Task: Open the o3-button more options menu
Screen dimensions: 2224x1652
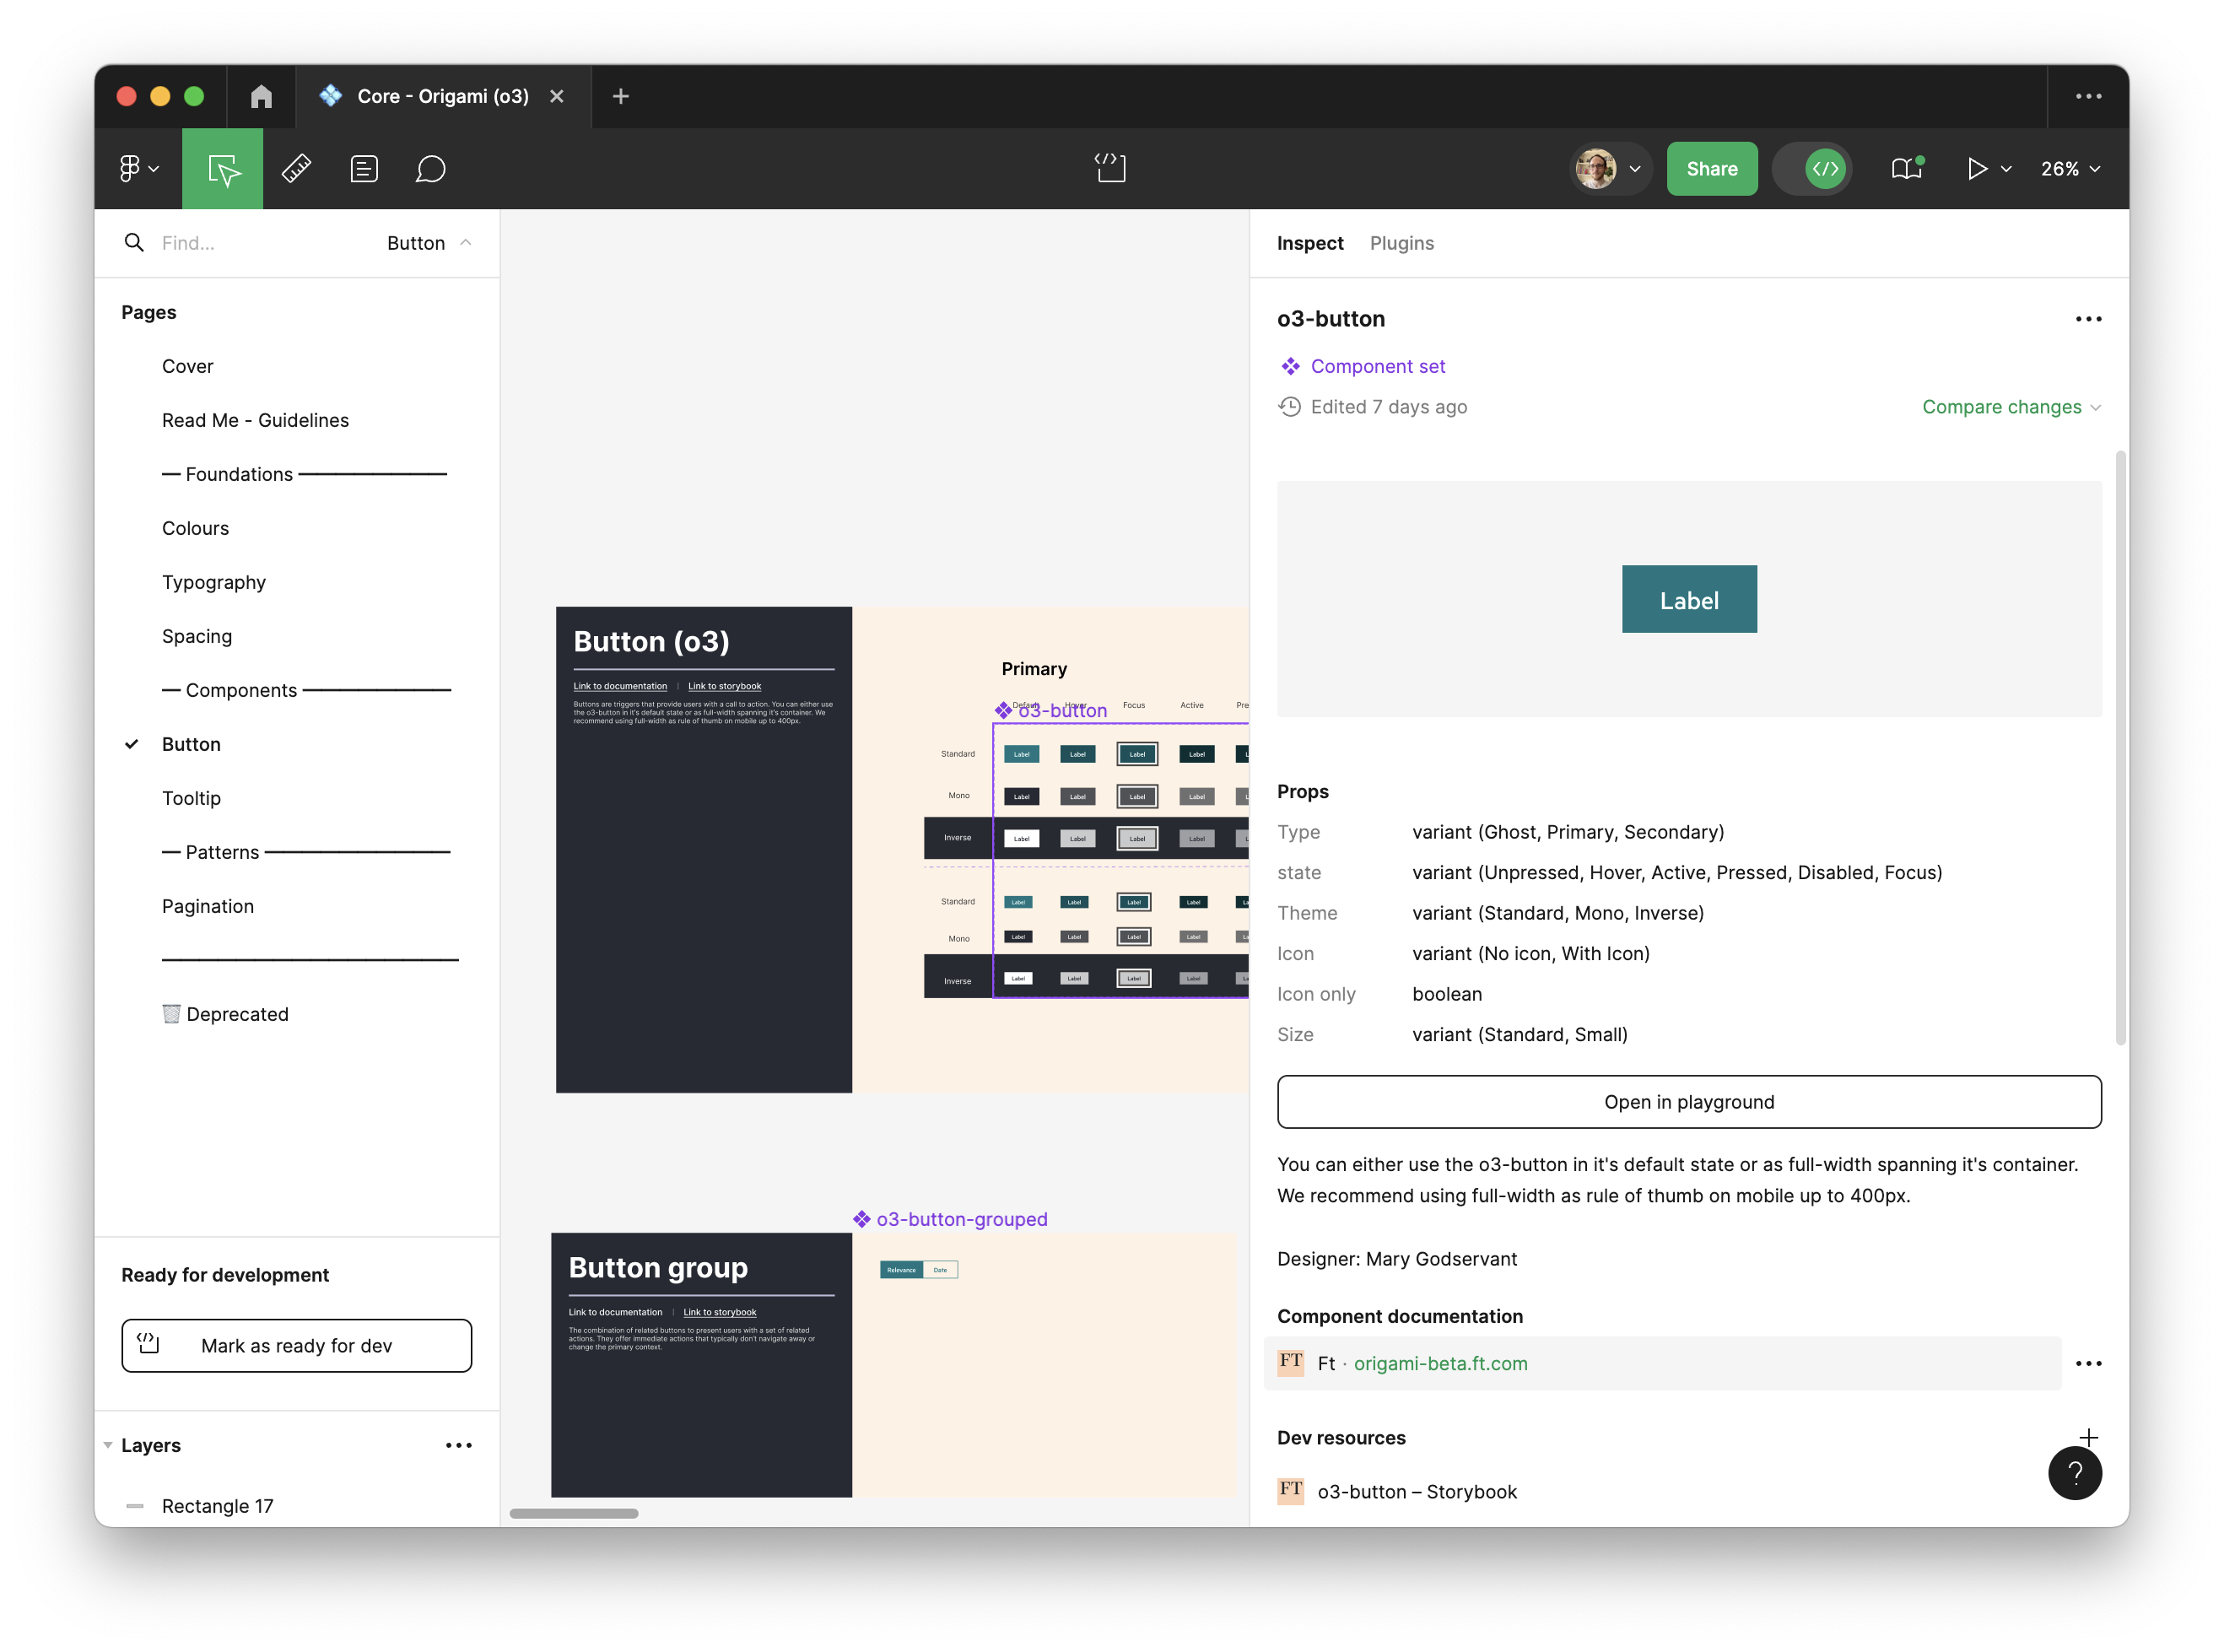Action: 2088,319
